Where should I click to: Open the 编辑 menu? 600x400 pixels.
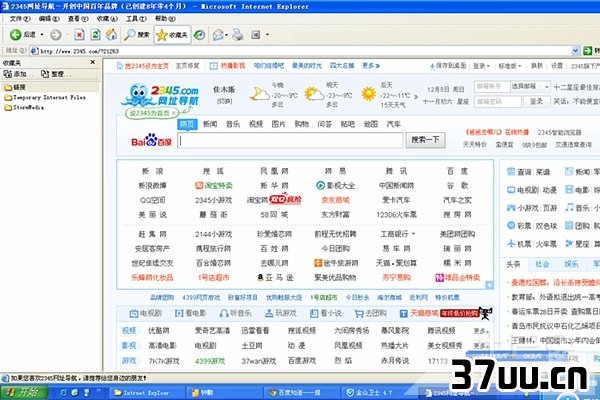tap(49, 18)
